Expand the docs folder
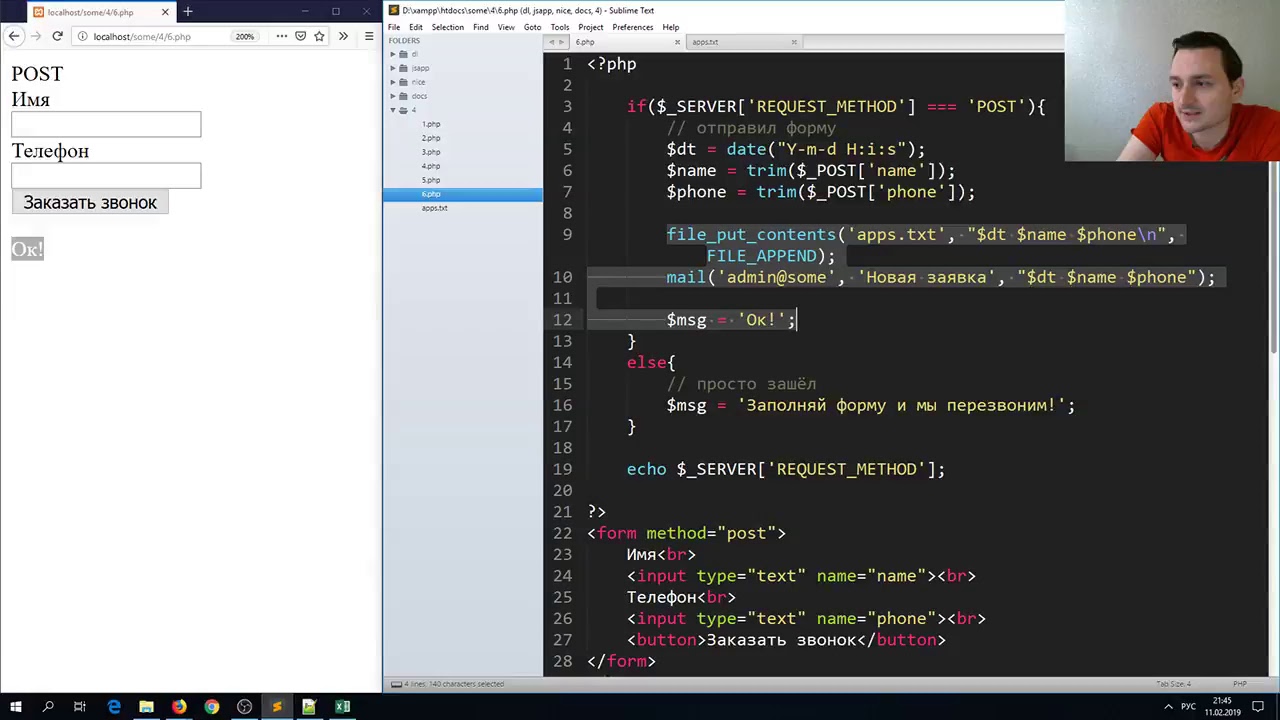The image size is (1280, 720). pyautogui.click(x=393, y=96)
